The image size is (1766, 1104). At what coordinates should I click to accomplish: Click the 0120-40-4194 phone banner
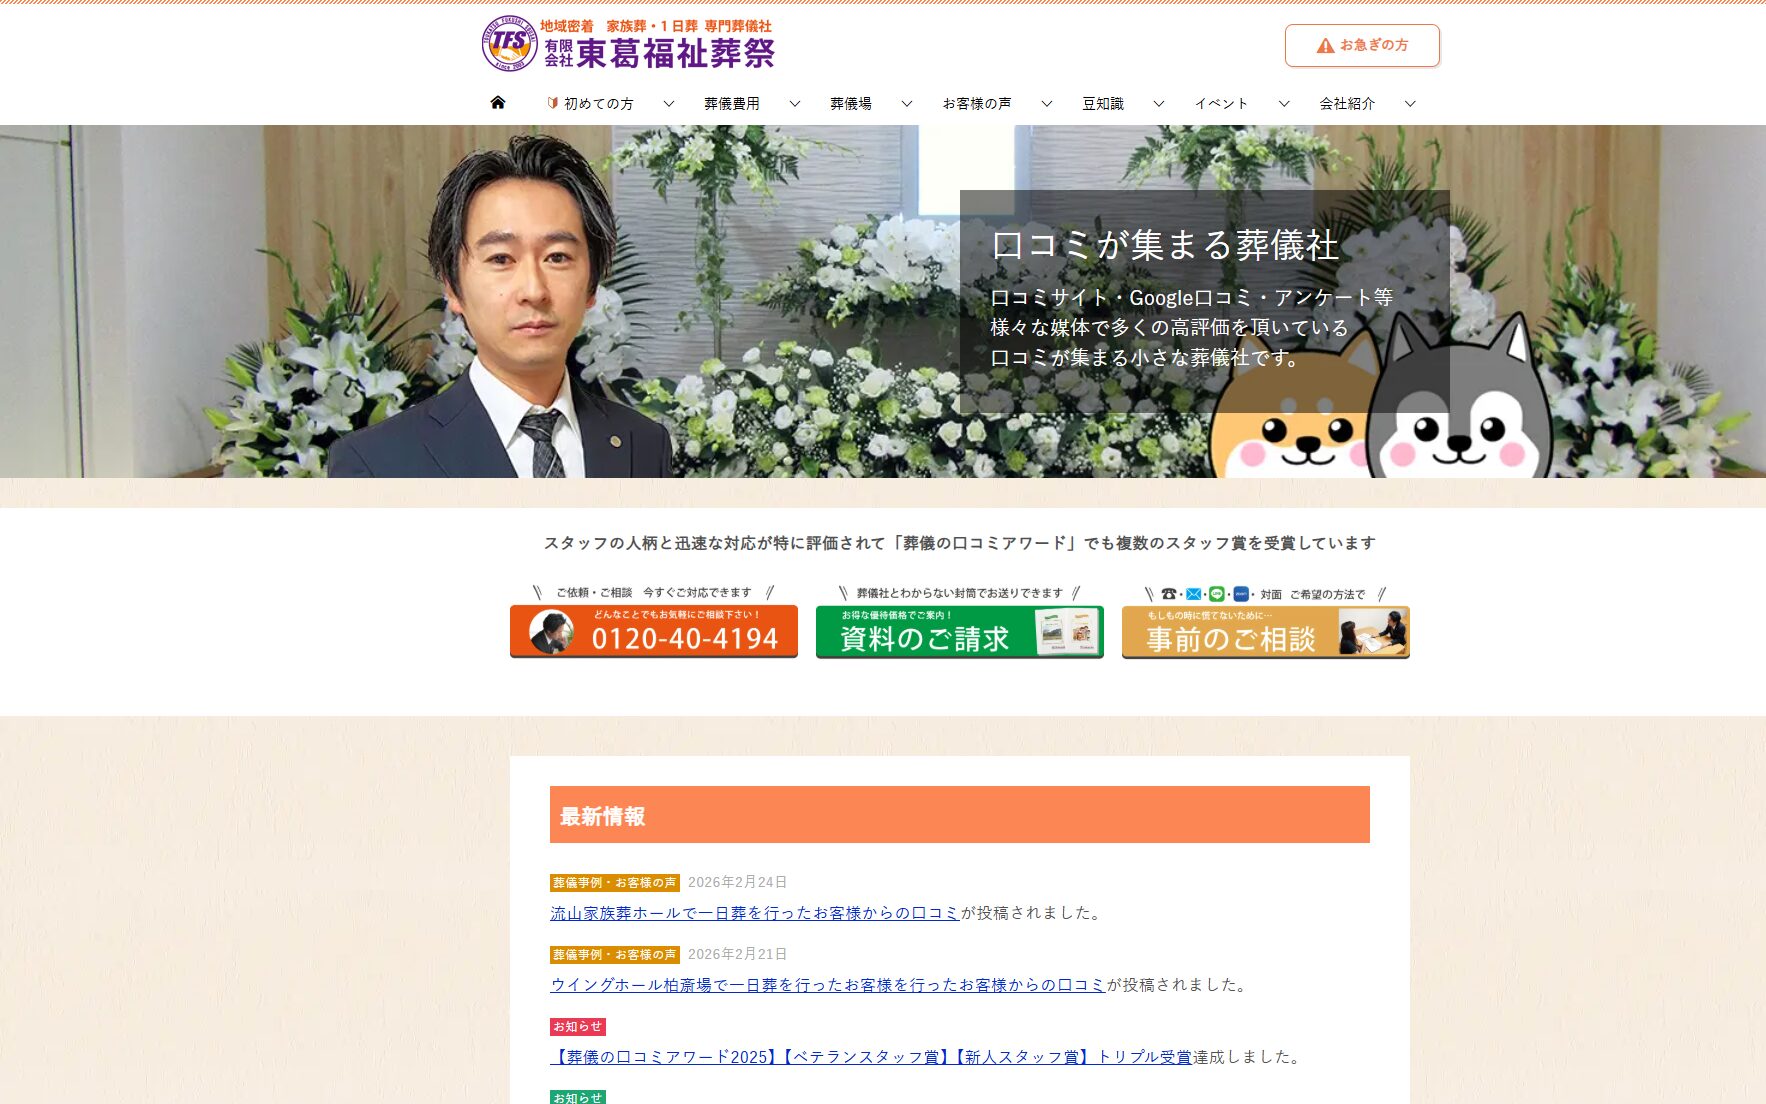[x=652, y=632]
